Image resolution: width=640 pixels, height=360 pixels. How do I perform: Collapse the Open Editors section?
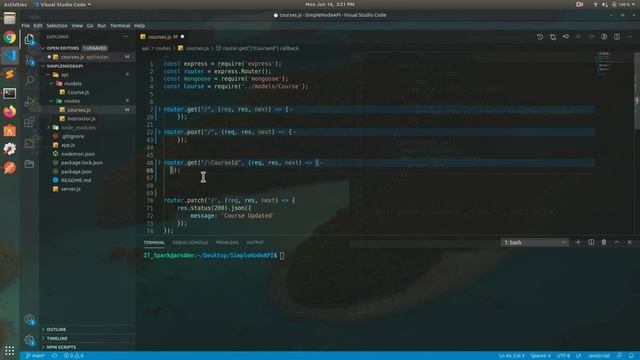point(43,48)
